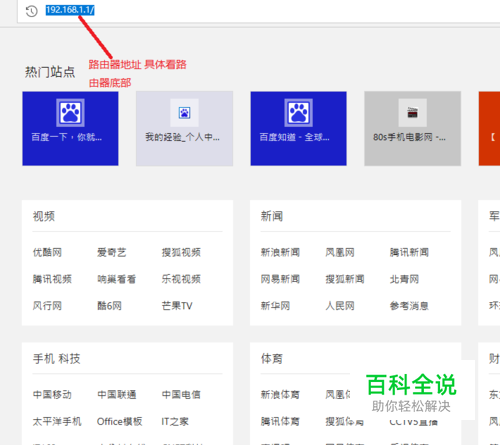
Task: Click the 体育 category heading
Action: coord(272,359)
